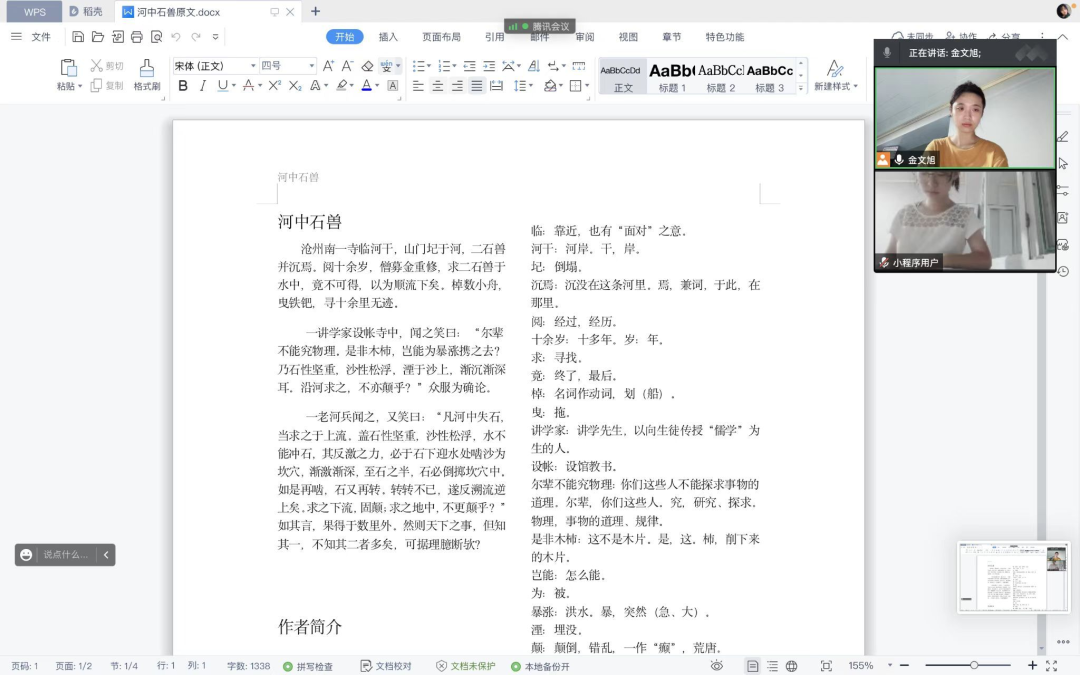1080x675 pixels.
Task: Toggle Align right paragraph button
Action: point(457,85)
